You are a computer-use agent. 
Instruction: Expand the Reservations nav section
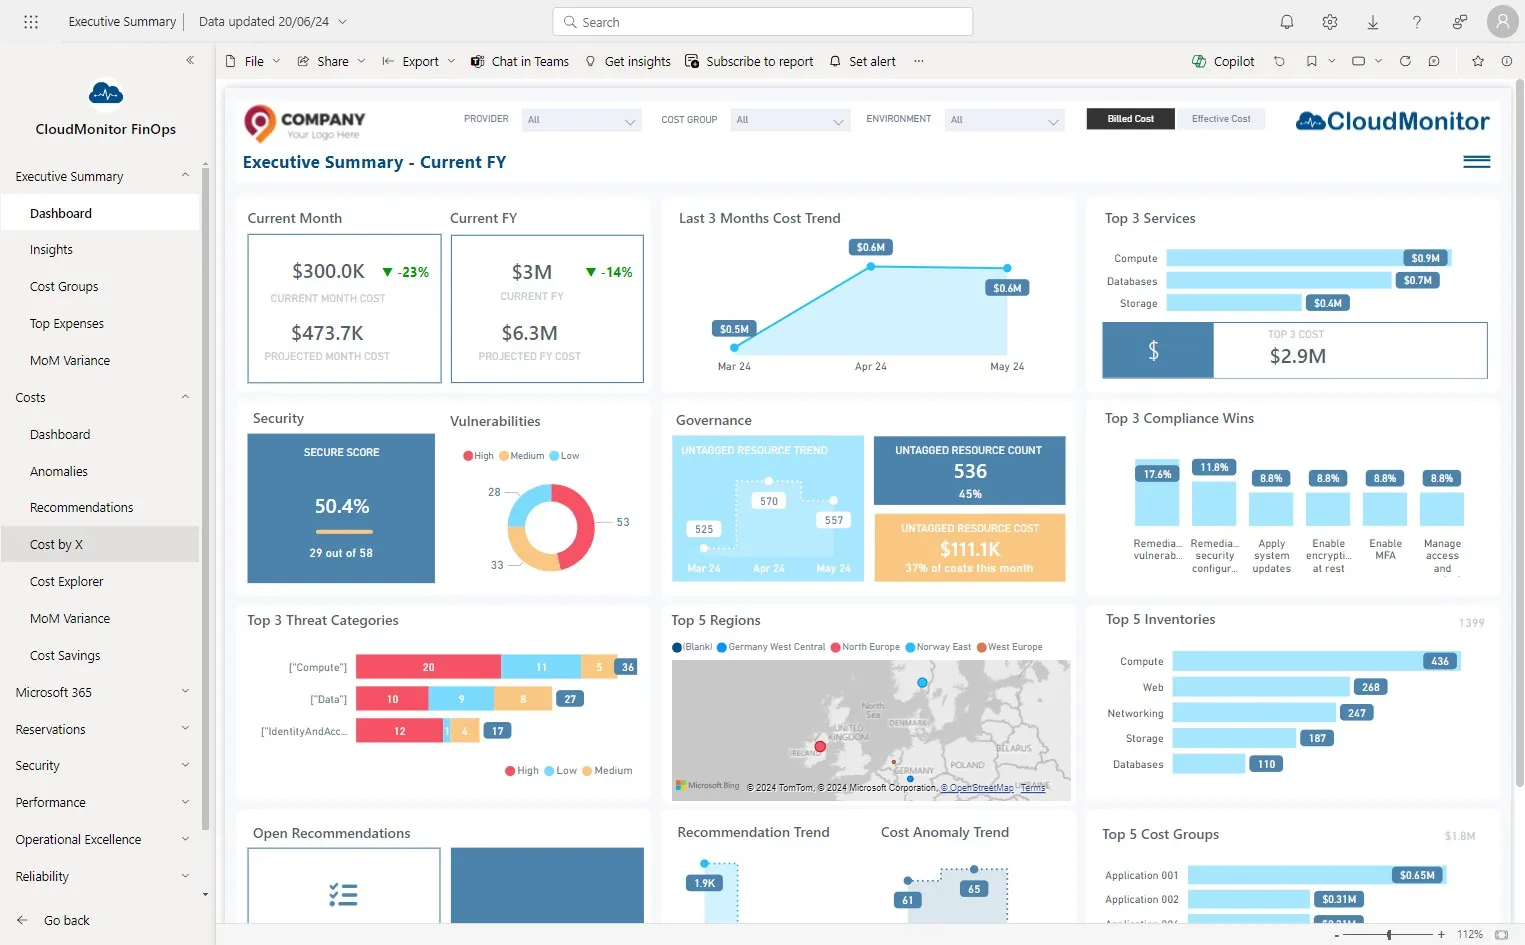point(185,728)
